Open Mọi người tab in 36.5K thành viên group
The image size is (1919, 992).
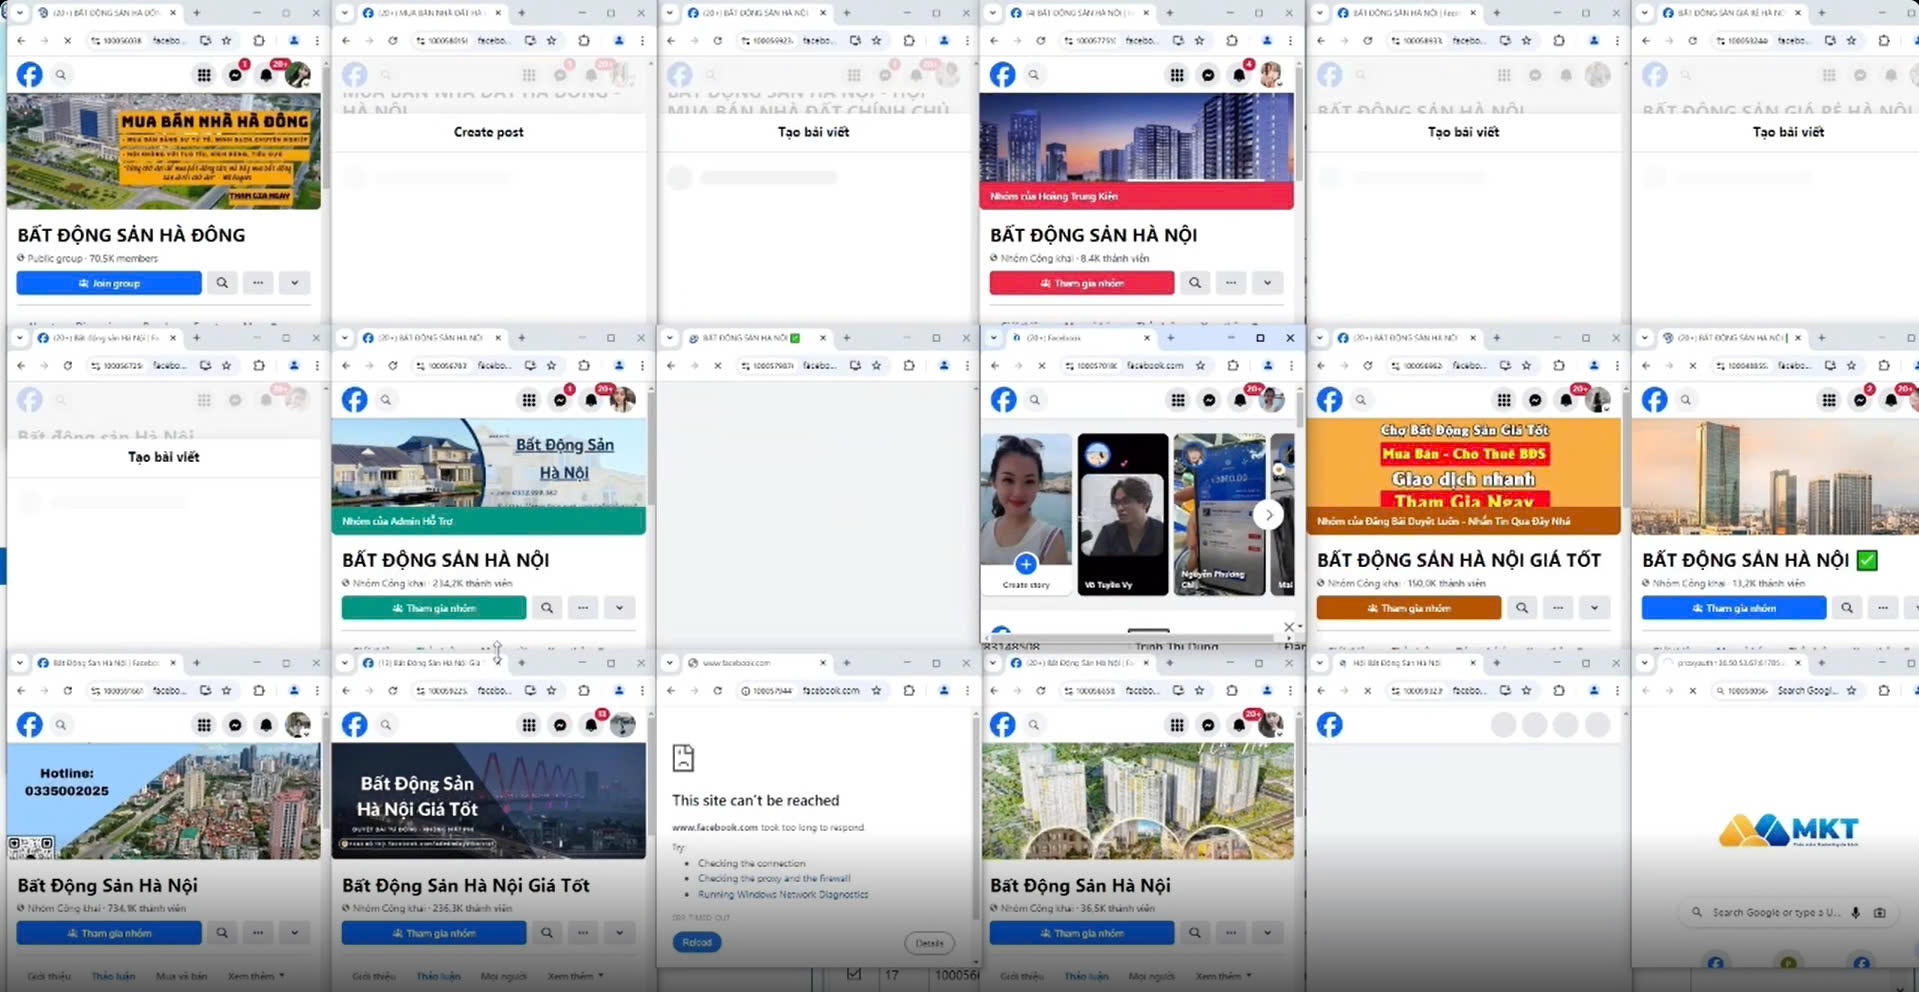point(1152,976)
